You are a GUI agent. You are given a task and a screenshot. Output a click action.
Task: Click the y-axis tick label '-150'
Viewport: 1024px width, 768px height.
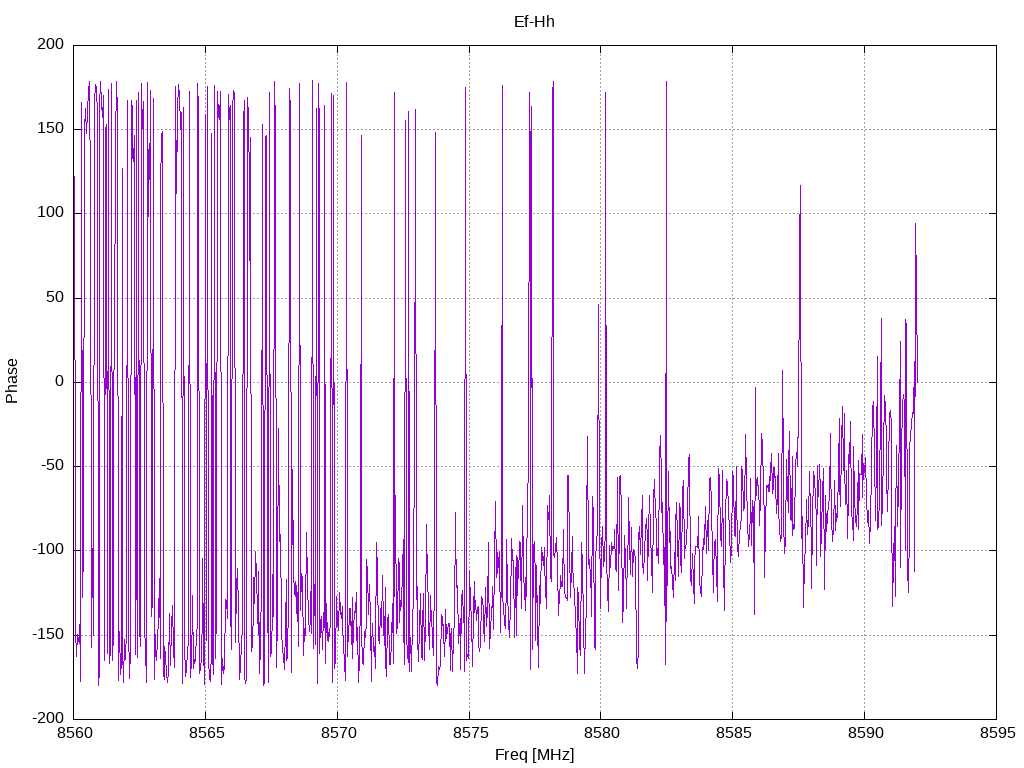click(x=48, y=634)
